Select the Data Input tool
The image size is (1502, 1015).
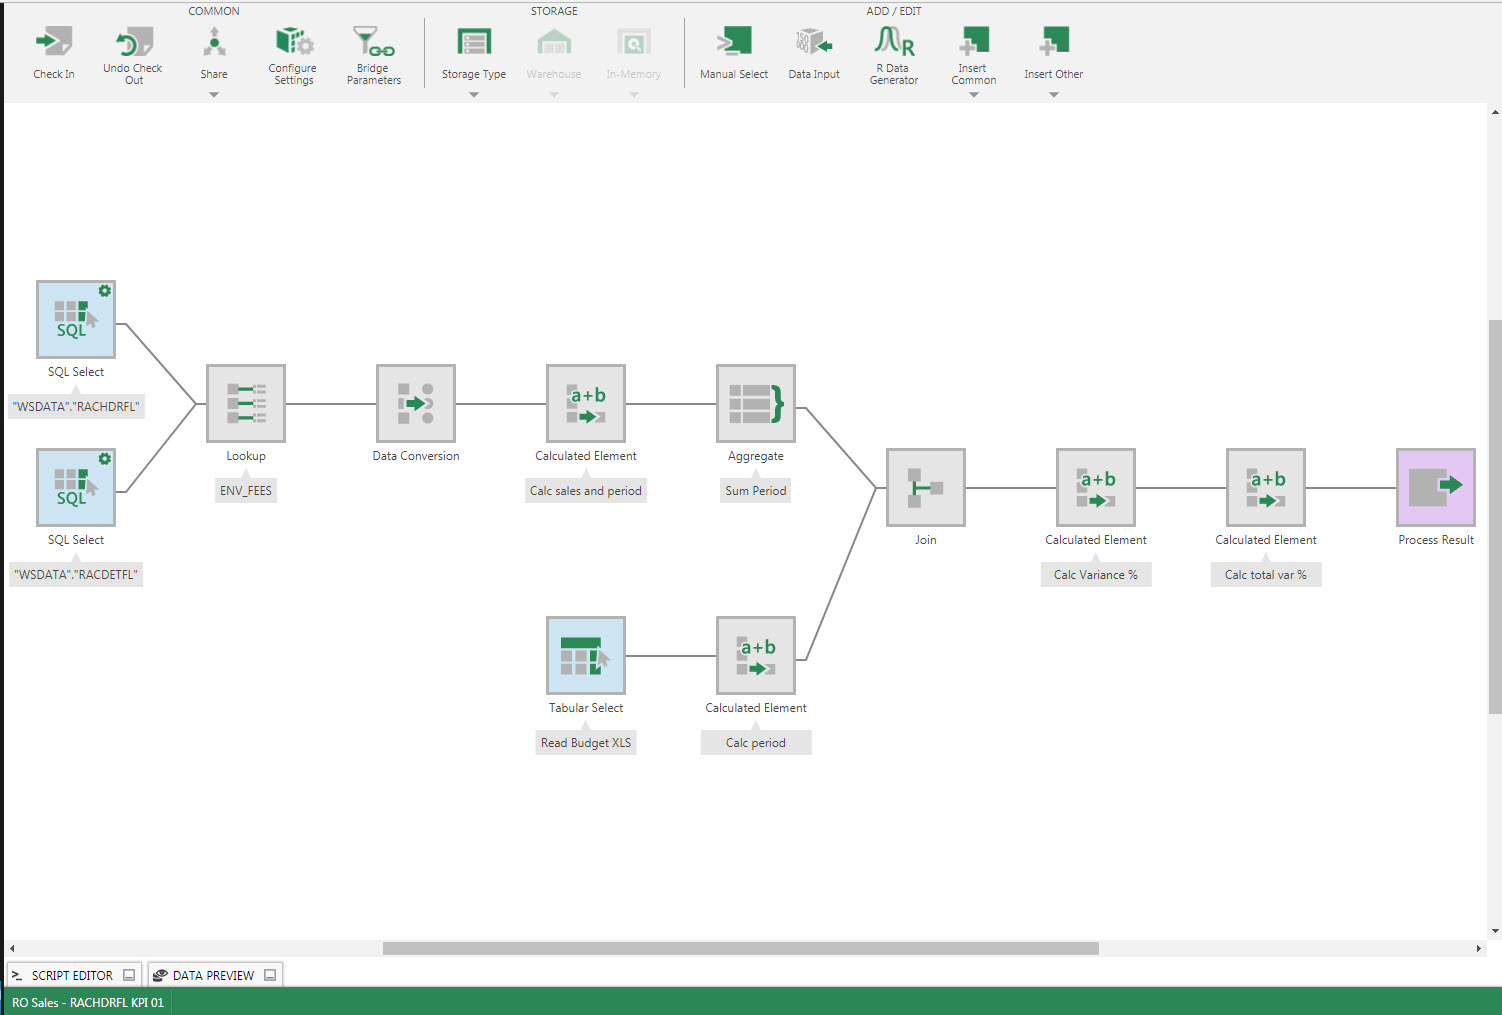[x=814, y=43]
